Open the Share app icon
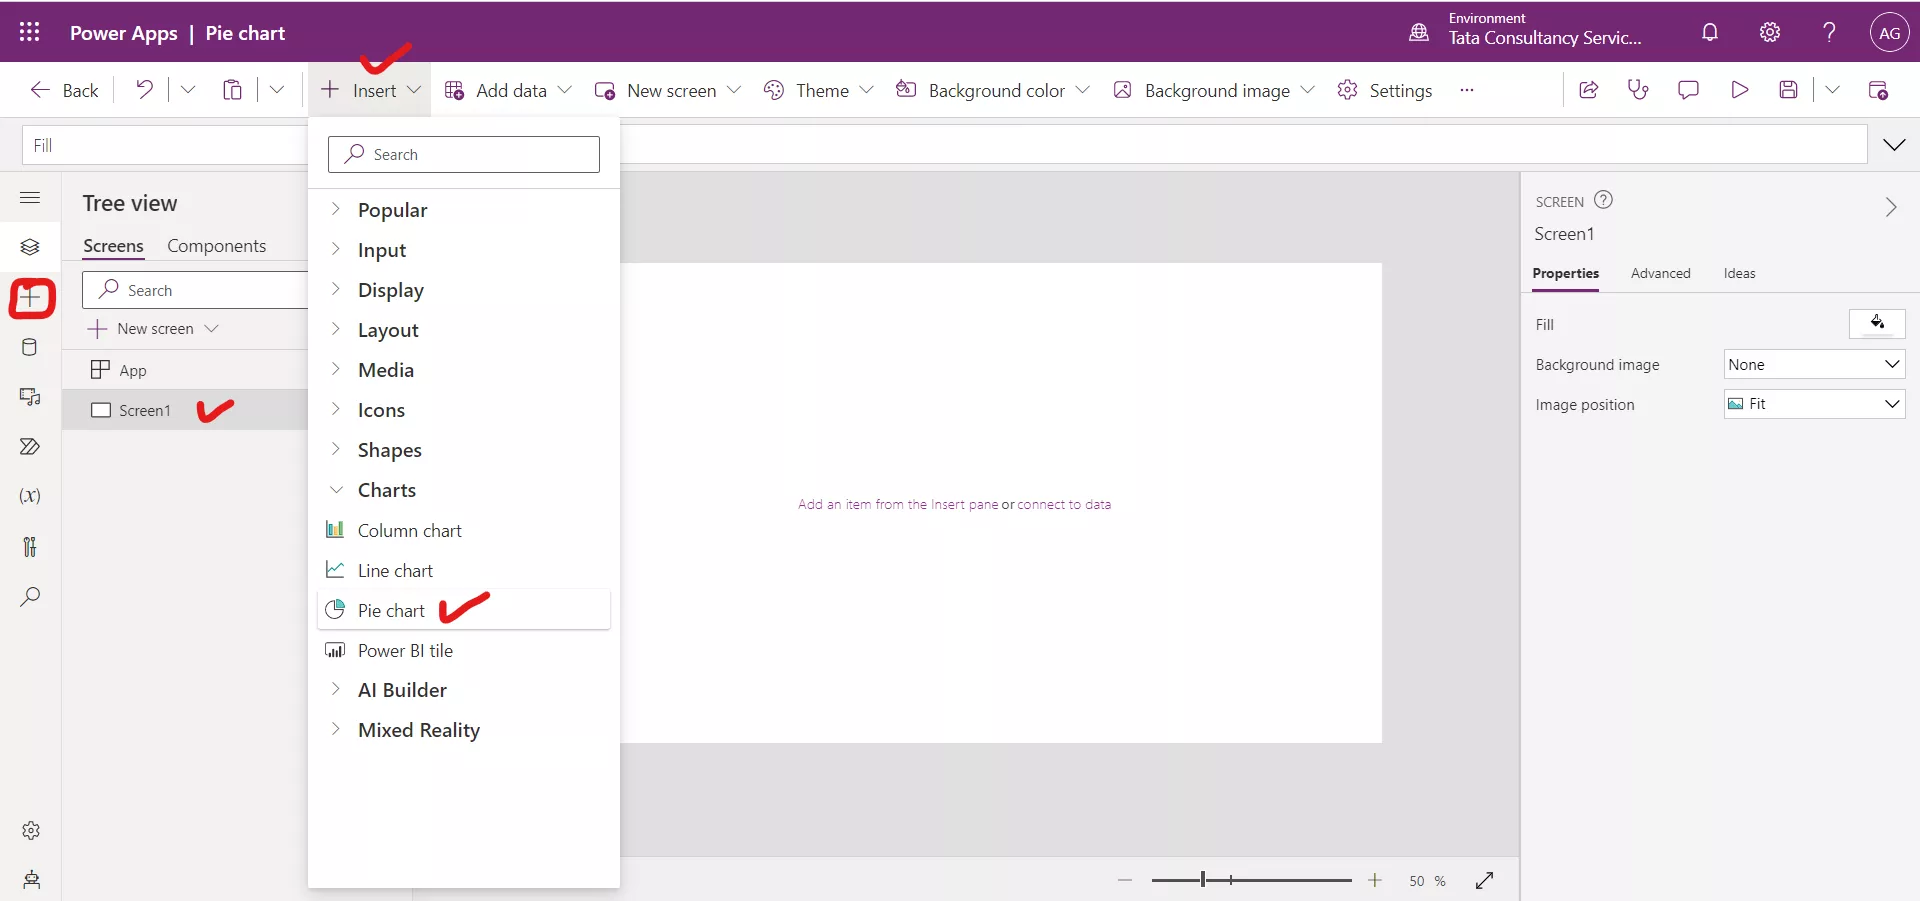 click(1588, 89)
